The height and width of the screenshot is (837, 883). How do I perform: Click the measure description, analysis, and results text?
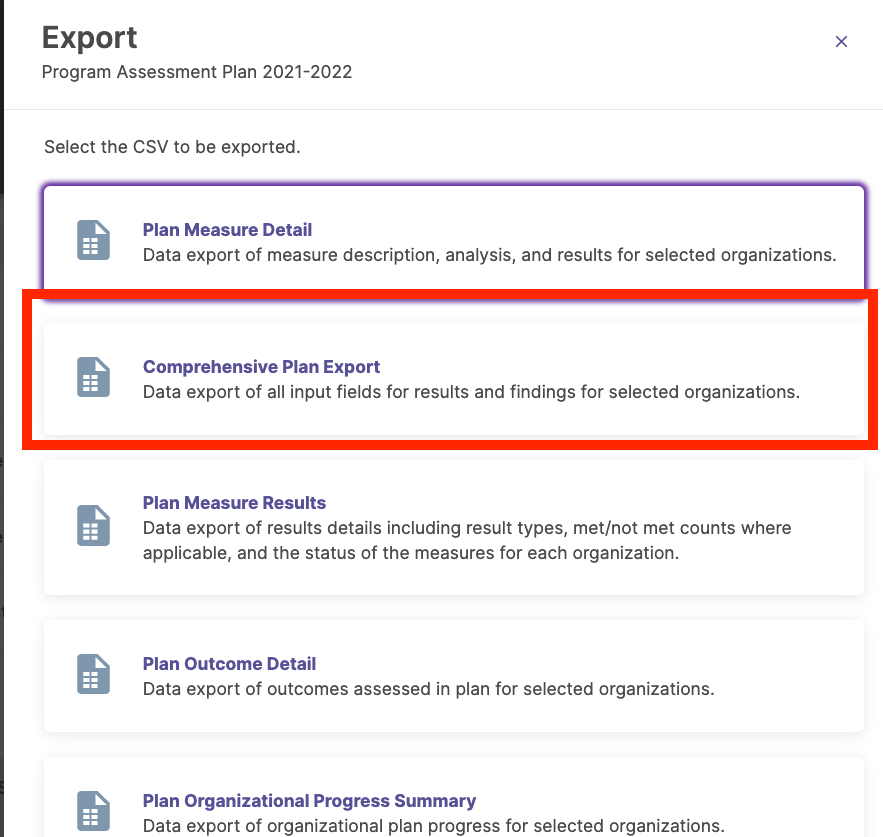(x=489, y=255)
